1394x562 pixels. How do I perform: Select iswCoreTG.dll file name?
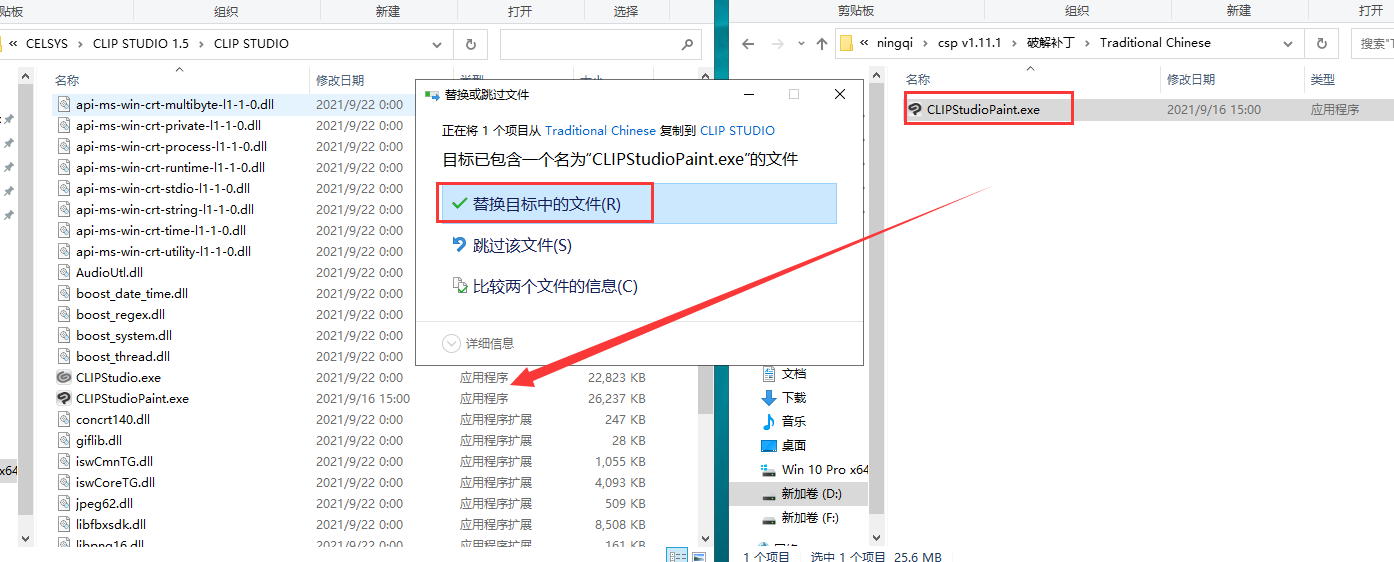(x=115, y=482)
